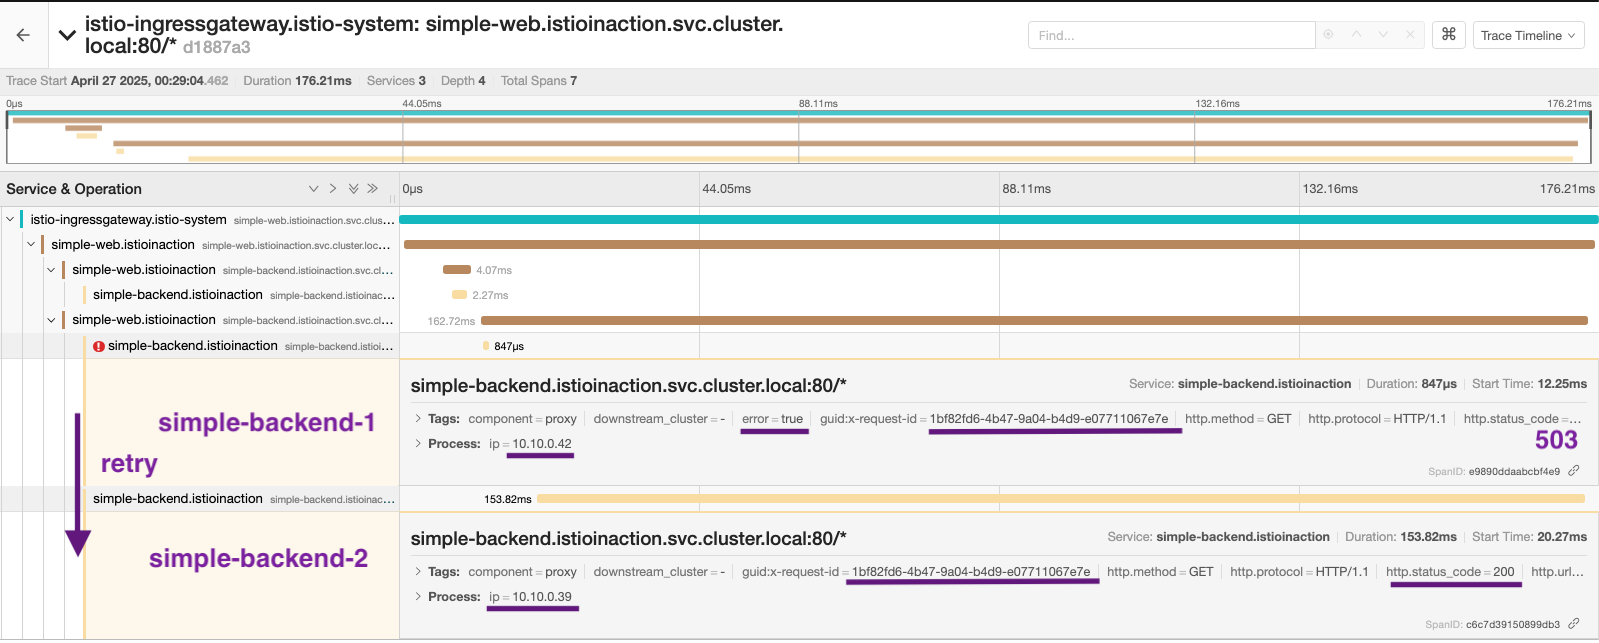
Task: Collapse the simple-web span lasting 162.72ms
Action: click(52, 320)
